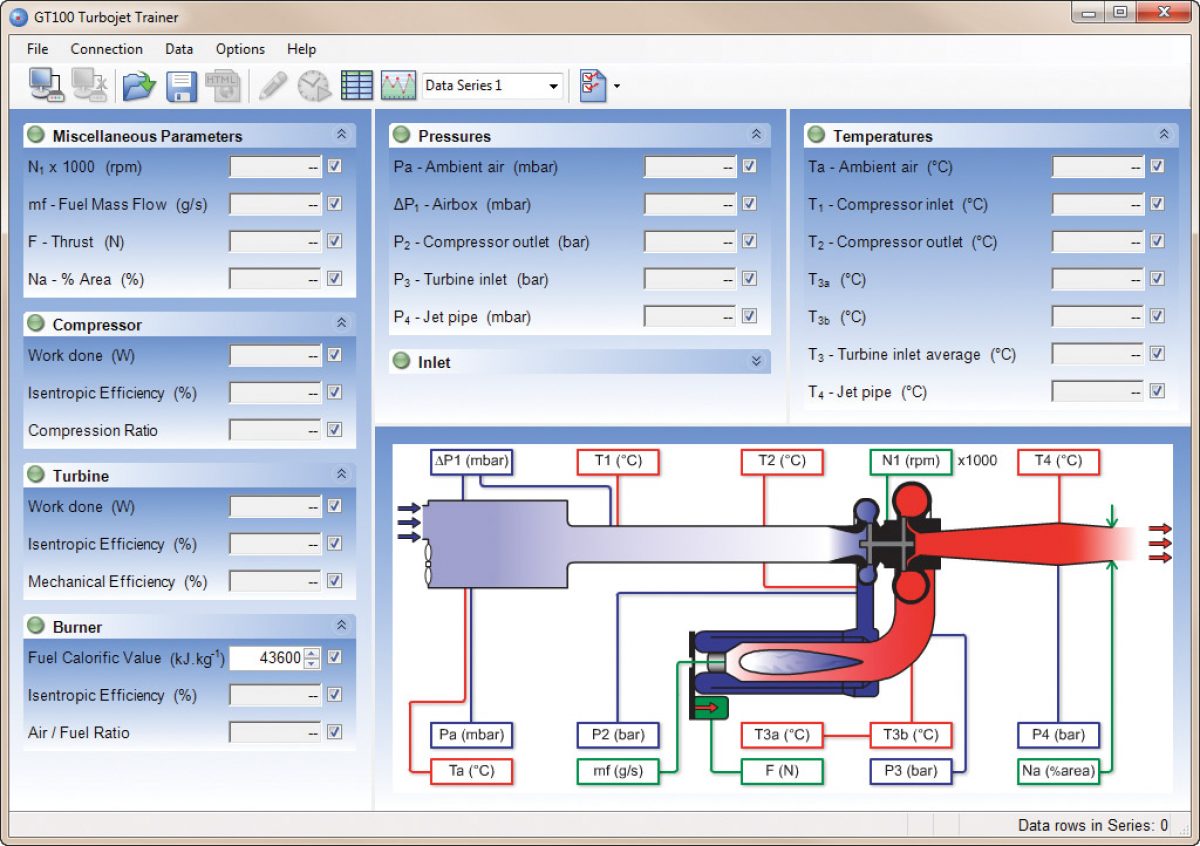Collapse the Burner panel
This screenshot has height=846, width=1200.
341,625
